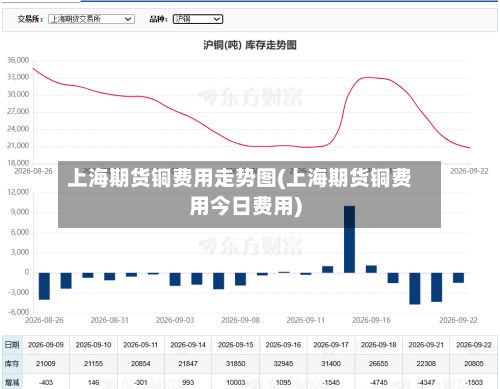Click the 30,000 y-axis label
The height and width of the screenshot is (389, 500).
[x=18, y=94]
